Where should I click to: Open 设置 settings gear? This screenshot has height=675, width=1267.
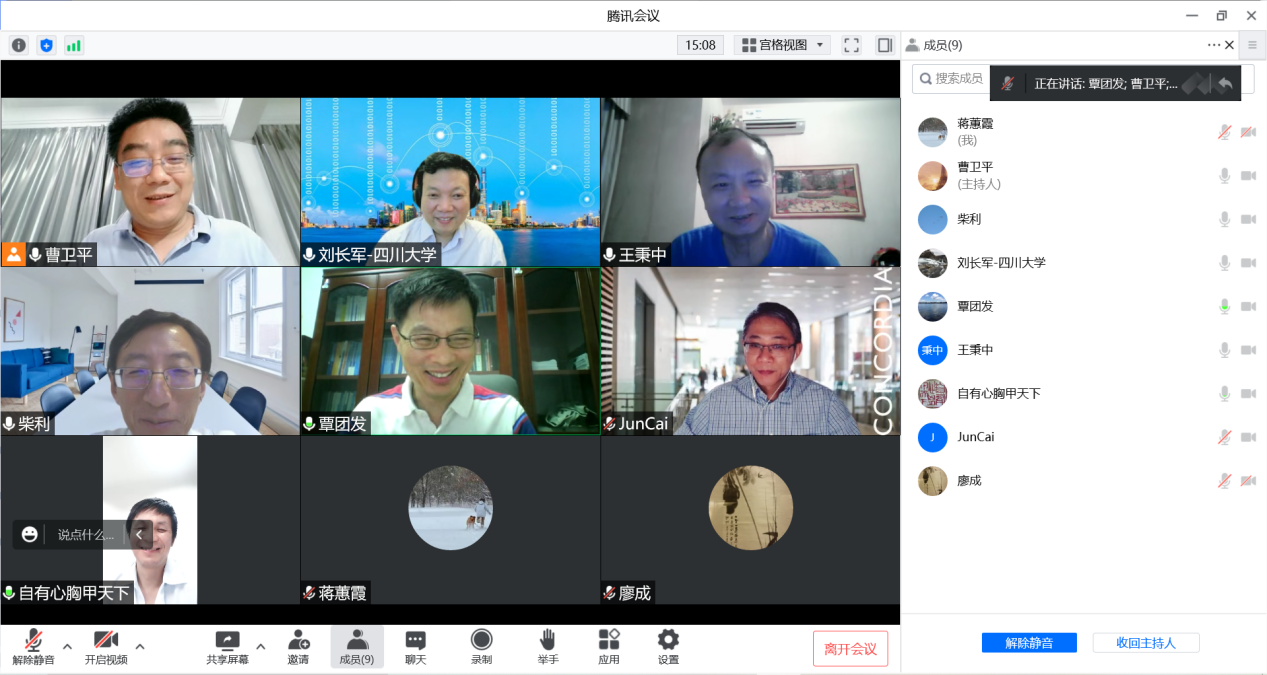coord(668,647)
